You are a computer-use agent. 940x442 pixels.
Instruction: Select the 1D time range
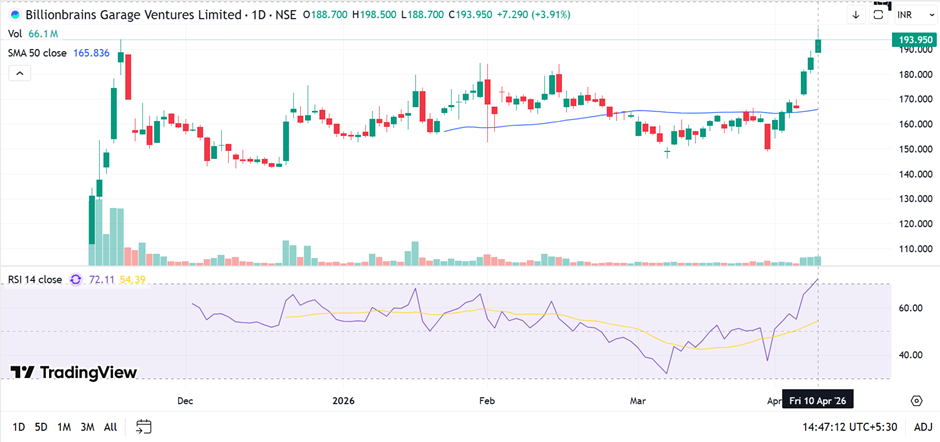(x=18, y=427)
